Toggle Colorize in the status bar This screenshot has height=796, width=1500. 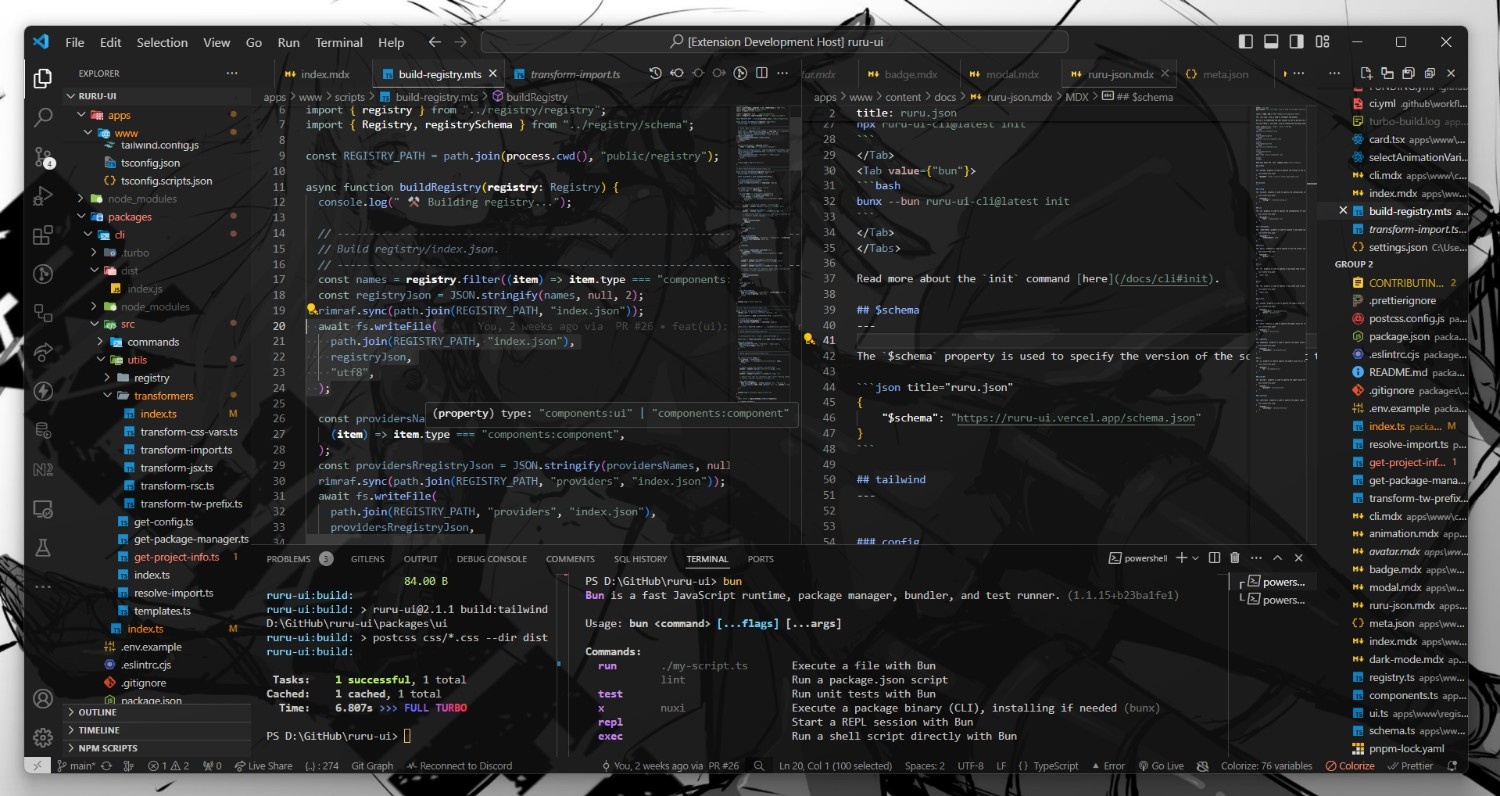(x=1350, y=766)
